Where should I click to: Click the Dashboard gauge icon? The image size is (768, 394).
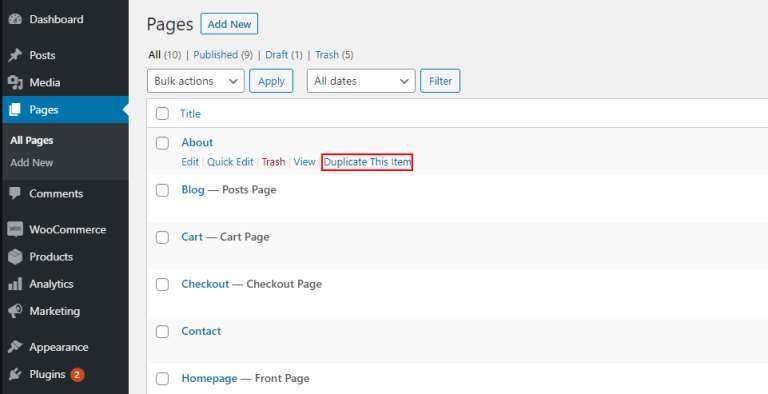pos(15,20)
